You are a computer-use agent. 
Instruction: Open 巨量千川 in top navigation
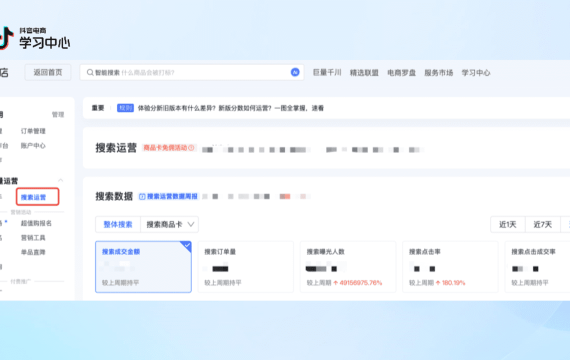tap(327, 72)
